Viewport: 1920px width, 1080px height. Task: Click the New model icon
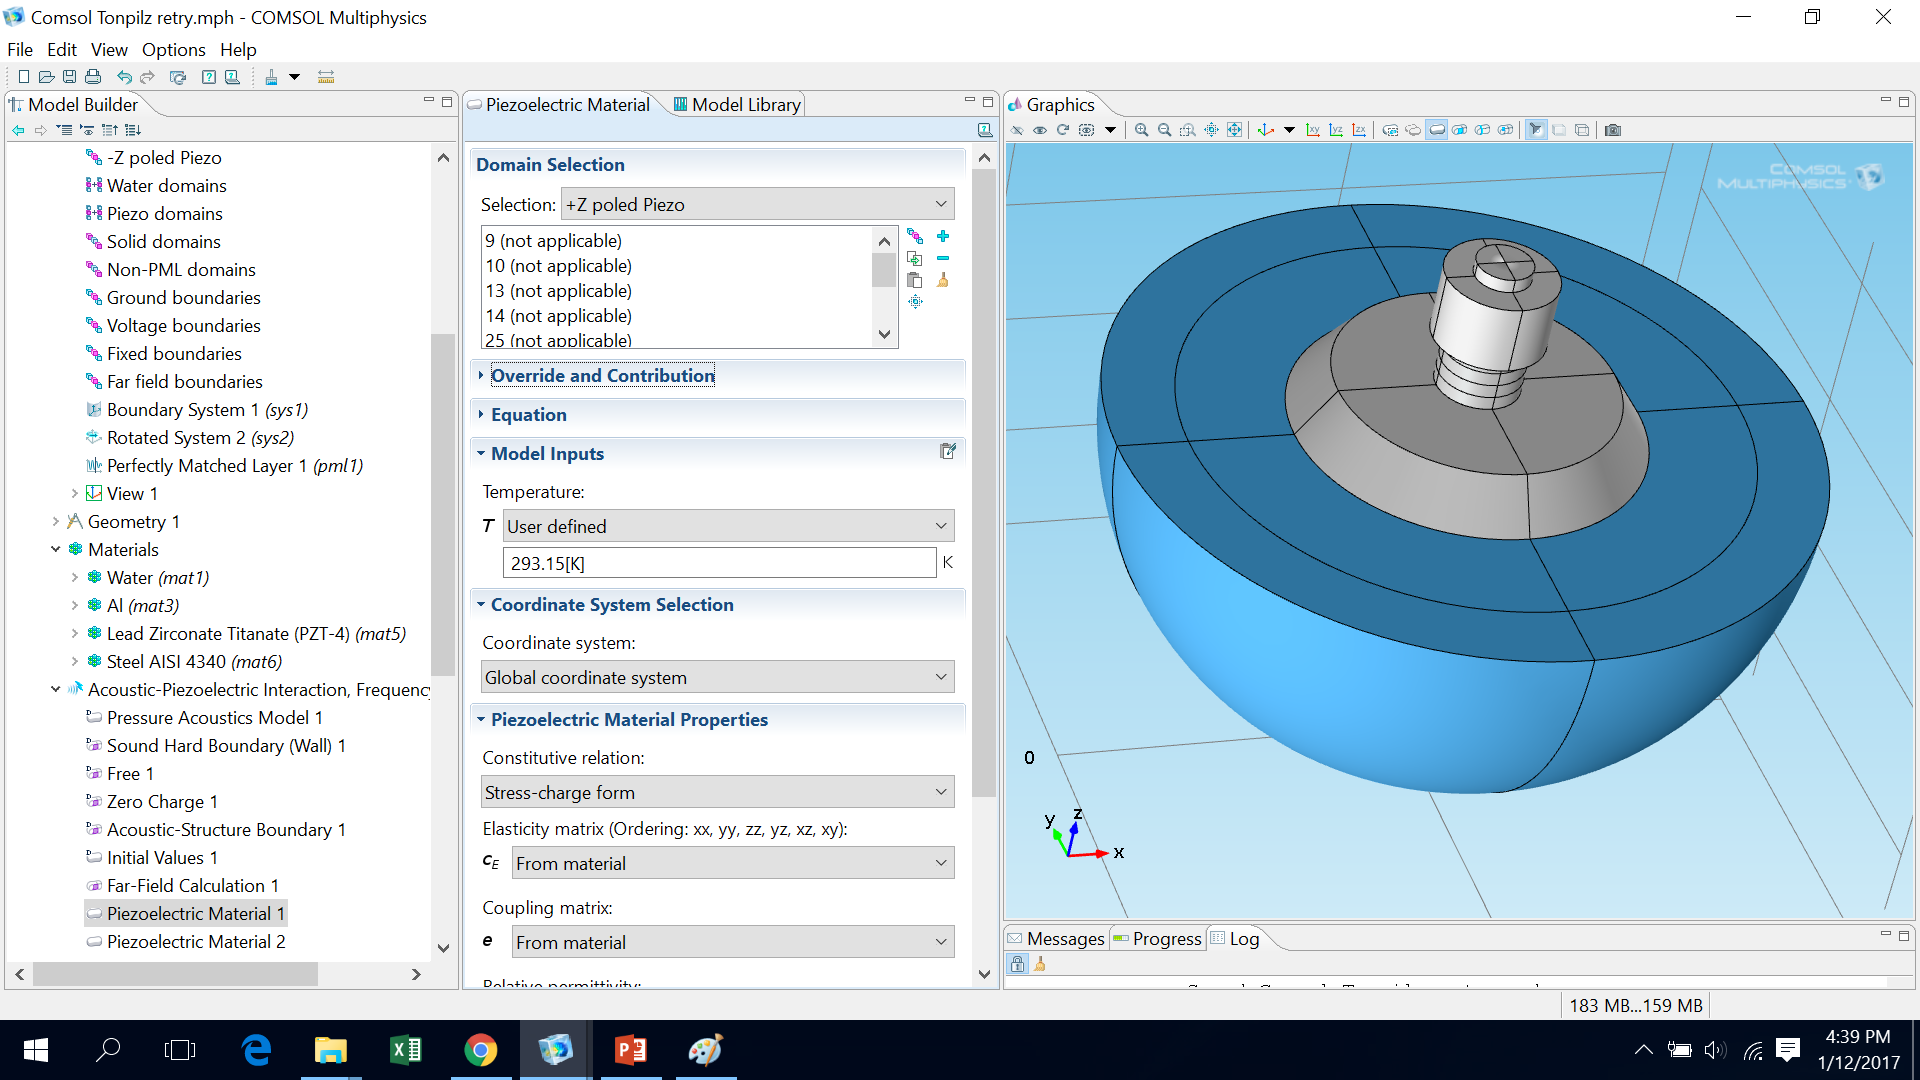23,77
